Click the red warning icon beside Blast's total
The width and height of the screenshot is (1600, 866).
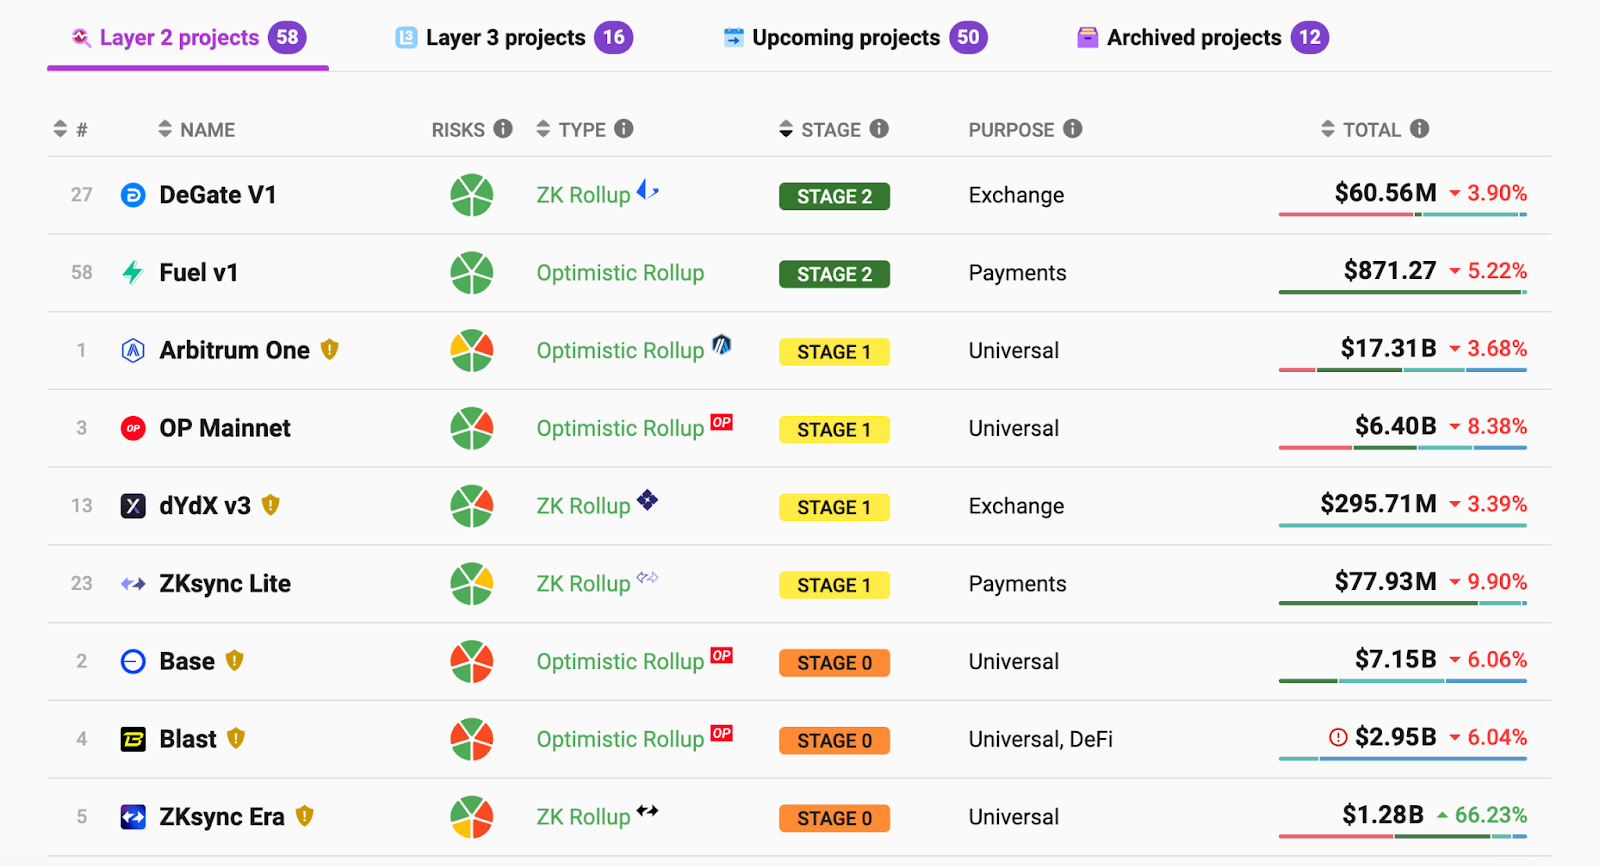1338,738
